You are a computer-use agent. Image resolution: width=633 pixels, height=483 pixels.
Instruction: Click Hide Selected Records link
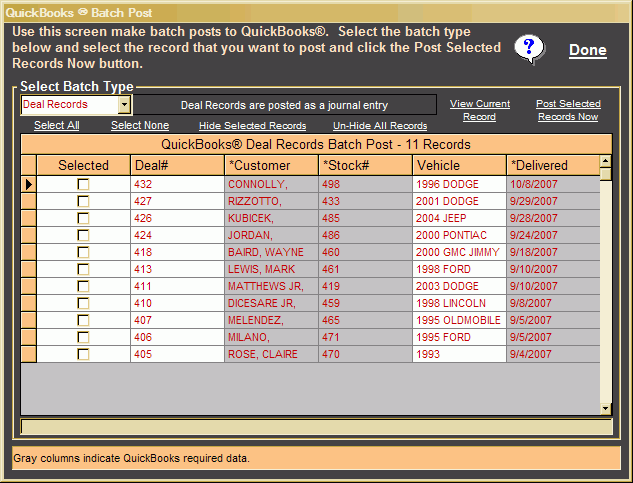[x=252, y=126]
